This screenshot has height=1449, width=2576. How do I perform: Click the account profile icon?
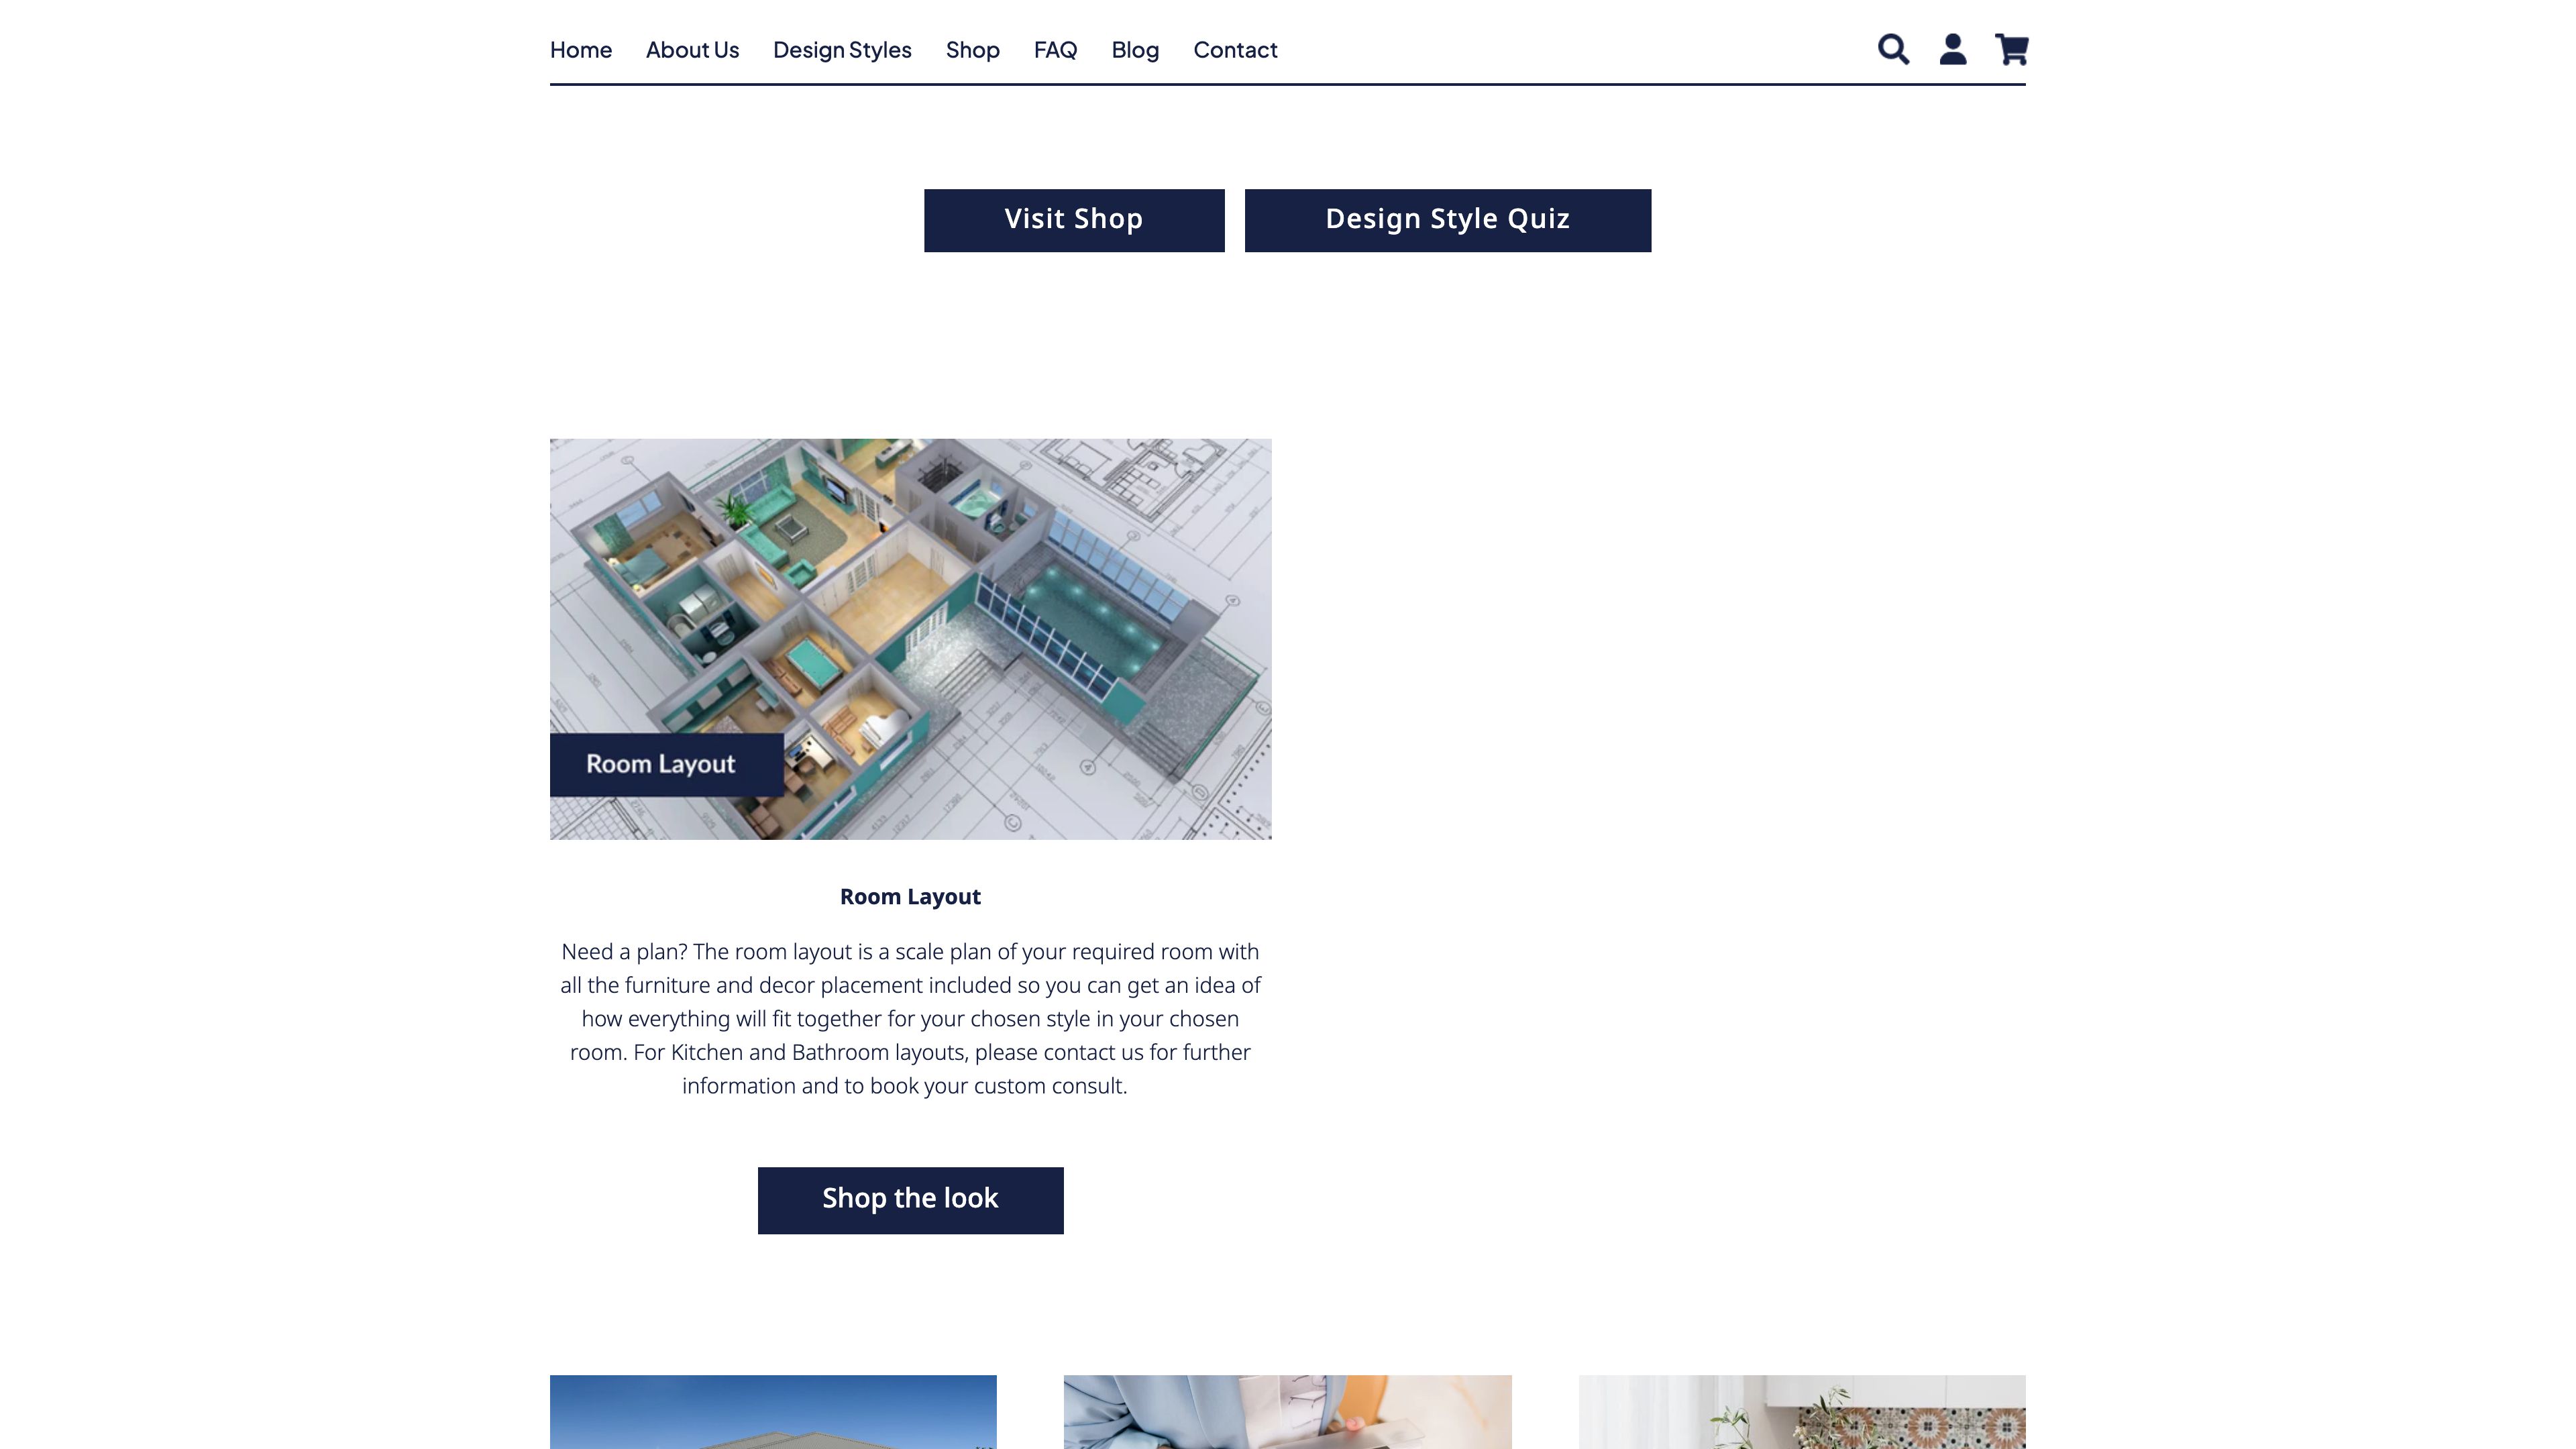(x=1952, y=49)
